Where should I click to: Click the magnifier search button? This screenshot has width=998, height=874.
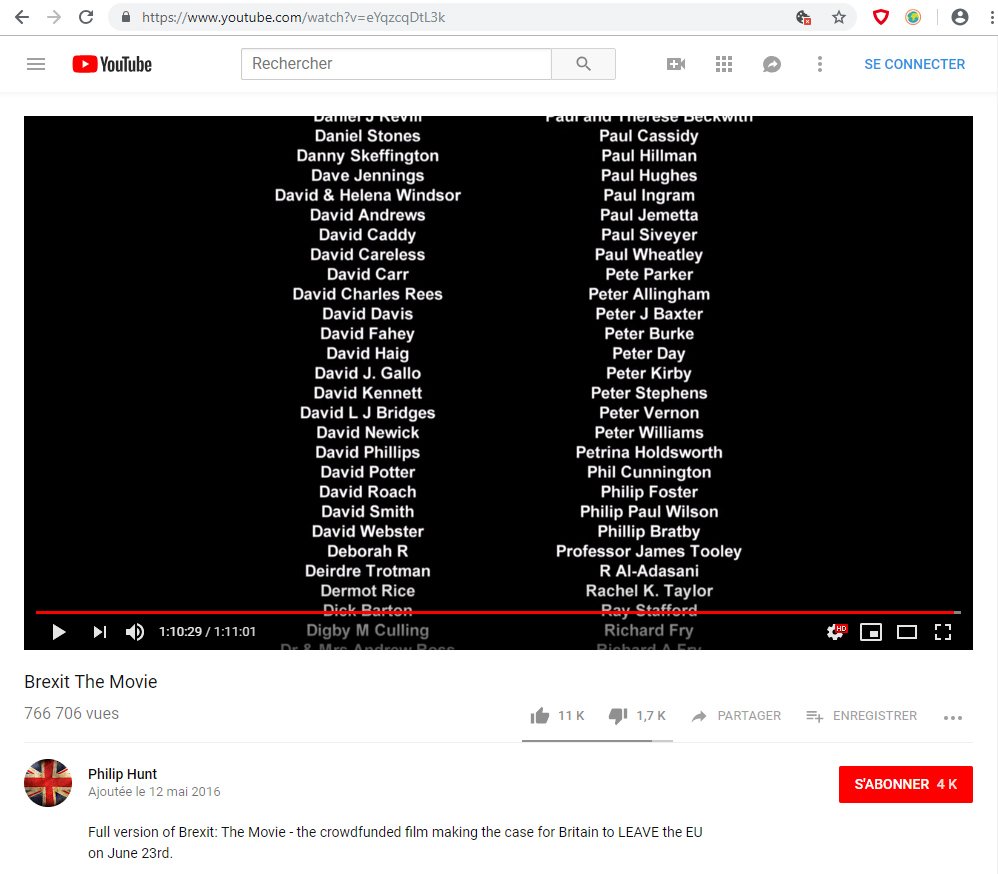[x=583, y=64]
